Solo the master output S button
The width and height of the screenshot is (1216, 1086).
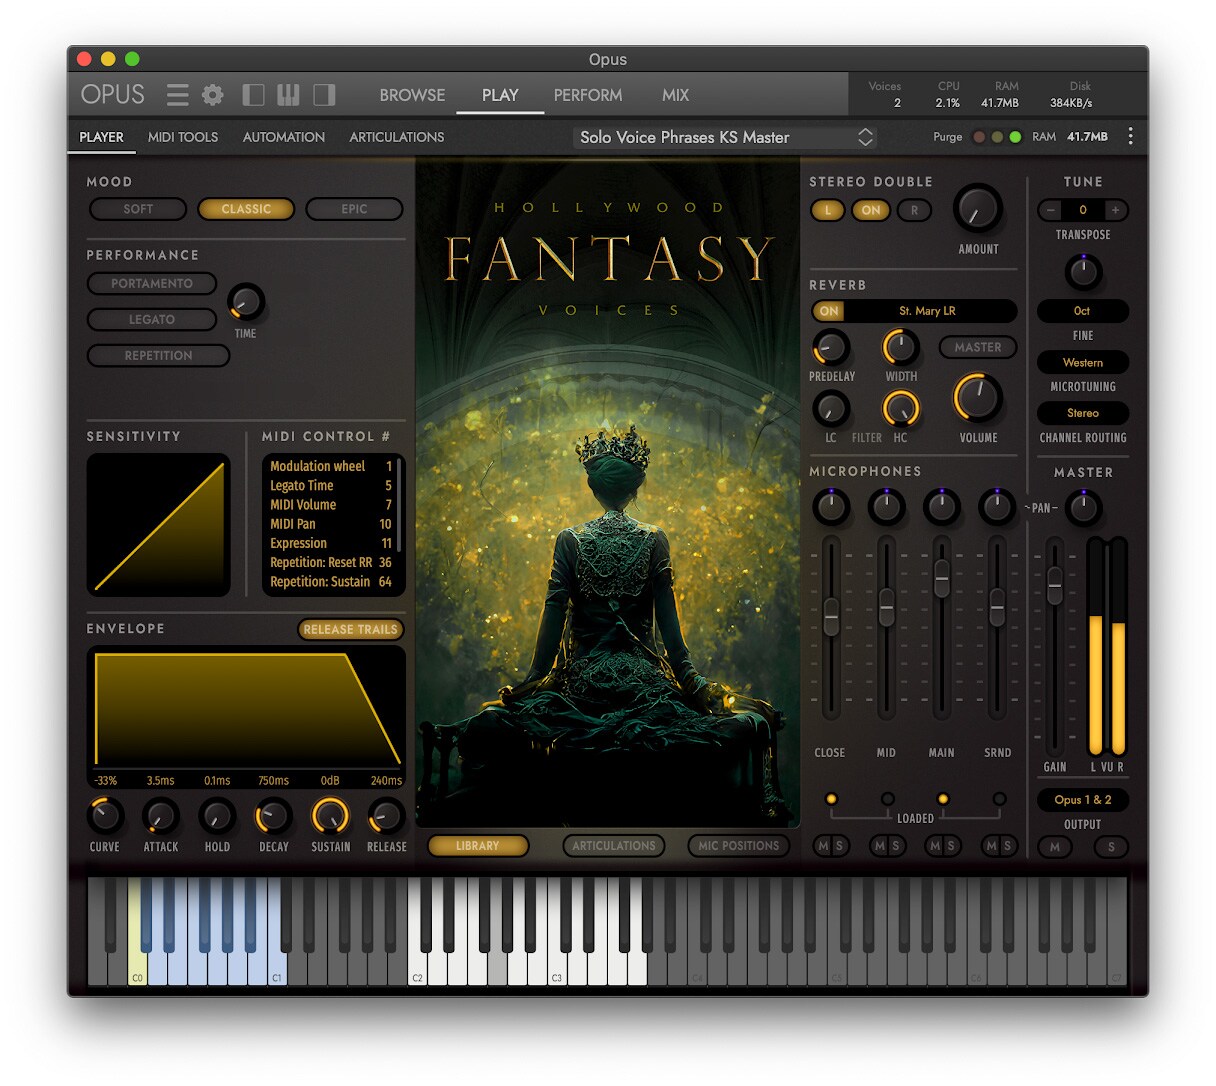pos(1111,847)
